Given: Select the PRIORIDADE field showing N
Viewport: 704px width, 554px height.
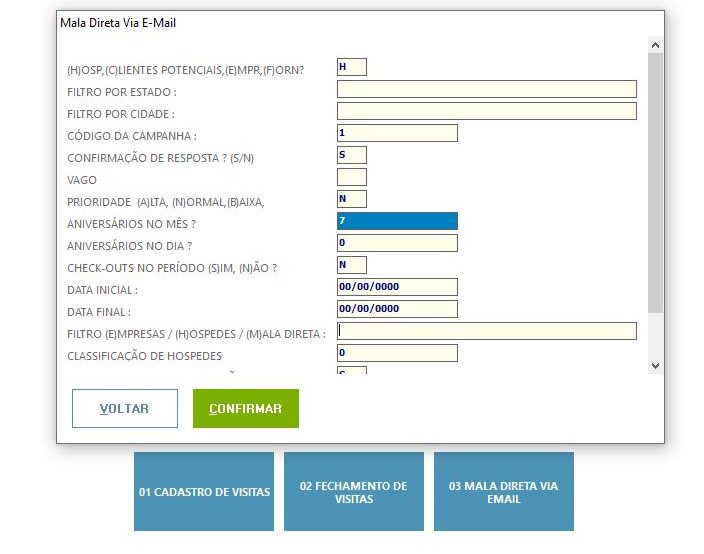Looking at the screenshot, I should pyautogui.click(x=352, y=199).
